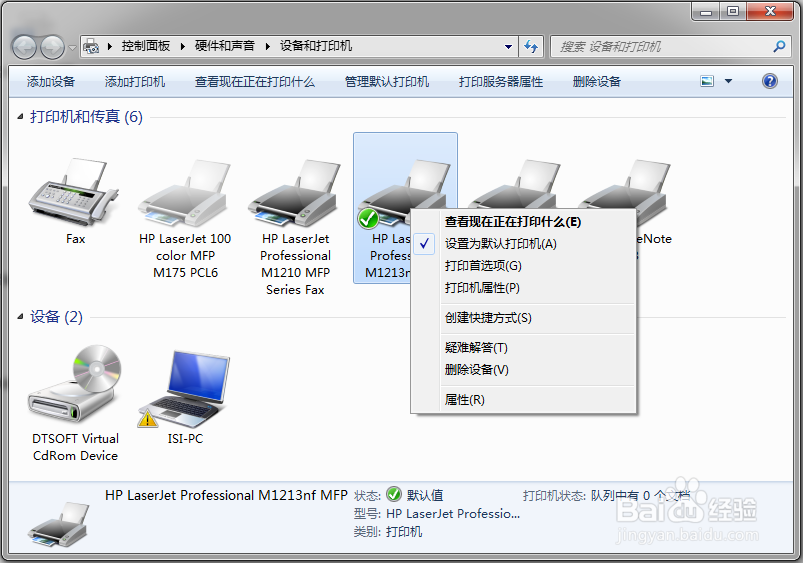The width and height of the screenshot is (803, 563).
Task: Click 添加设备 toolbar button
Action: (x=51, y=81)
